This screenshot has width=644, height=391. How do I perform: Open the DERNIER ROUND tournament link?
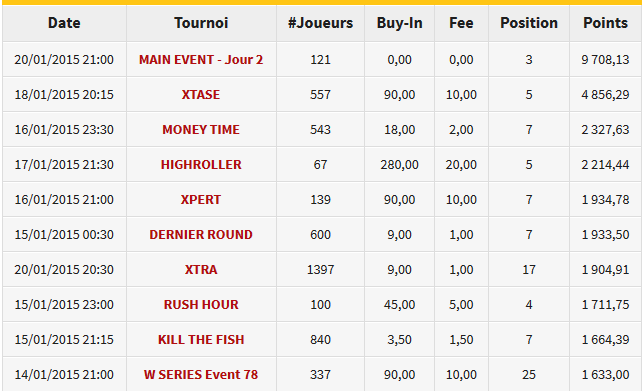coord(201,234)
